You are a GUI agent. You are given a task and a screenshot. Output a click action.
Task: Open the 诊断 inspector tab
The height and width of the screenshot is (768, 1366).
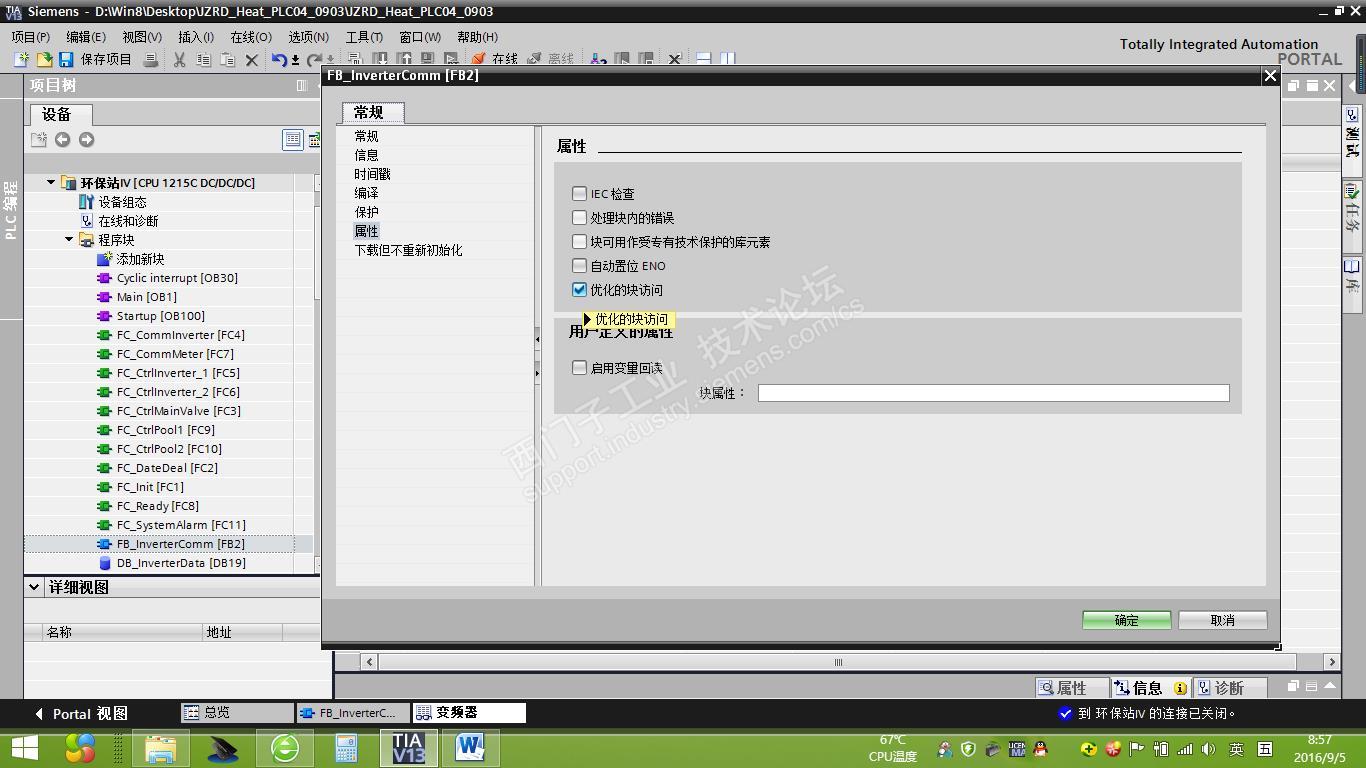tap(1229, 688)
